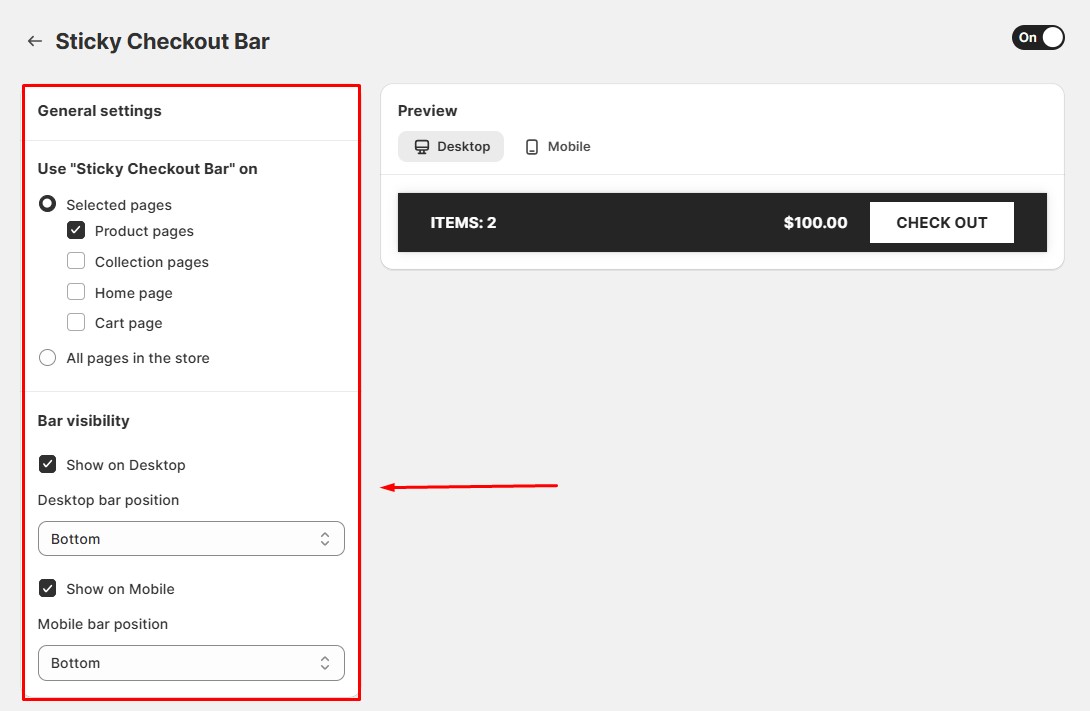Uncheck the Product pages checkbox
The image size is (1090, 711).
(x=76, y=230)
